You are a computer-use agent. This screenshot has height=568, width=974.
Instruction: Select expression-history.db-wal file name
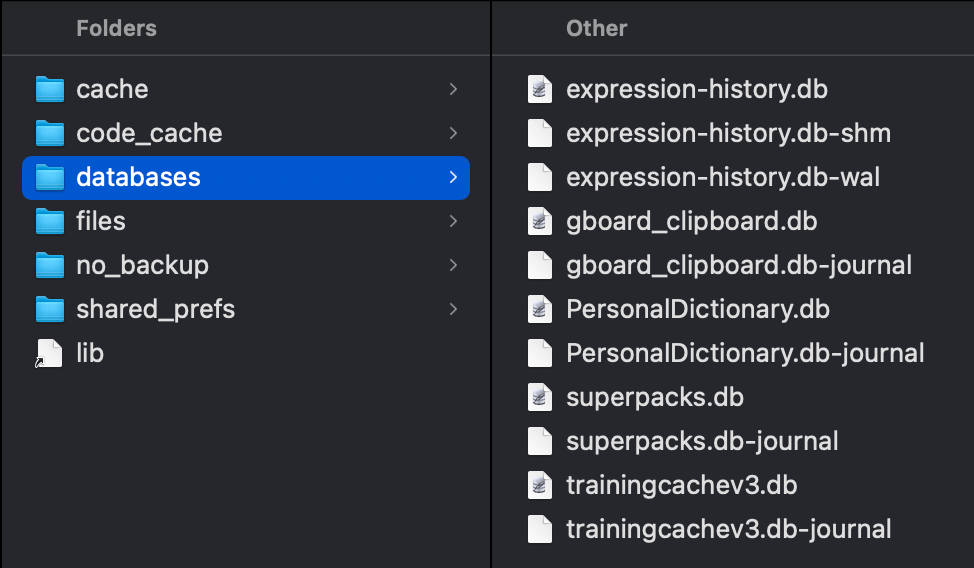722,177
